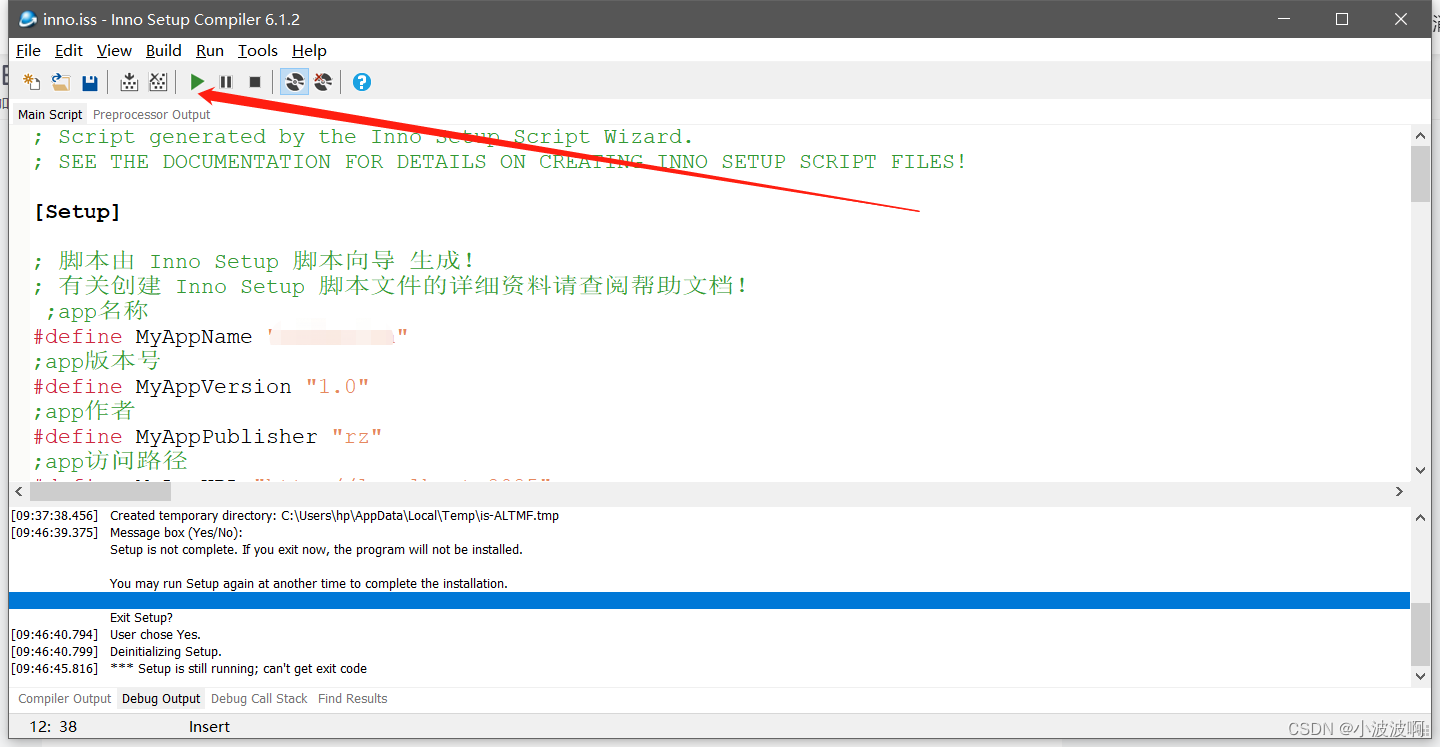Screen dimensions: 1440x747
Task: Click the 'SEE THE DOCUMENTATION' comment line
Action: tap(500, 162)
